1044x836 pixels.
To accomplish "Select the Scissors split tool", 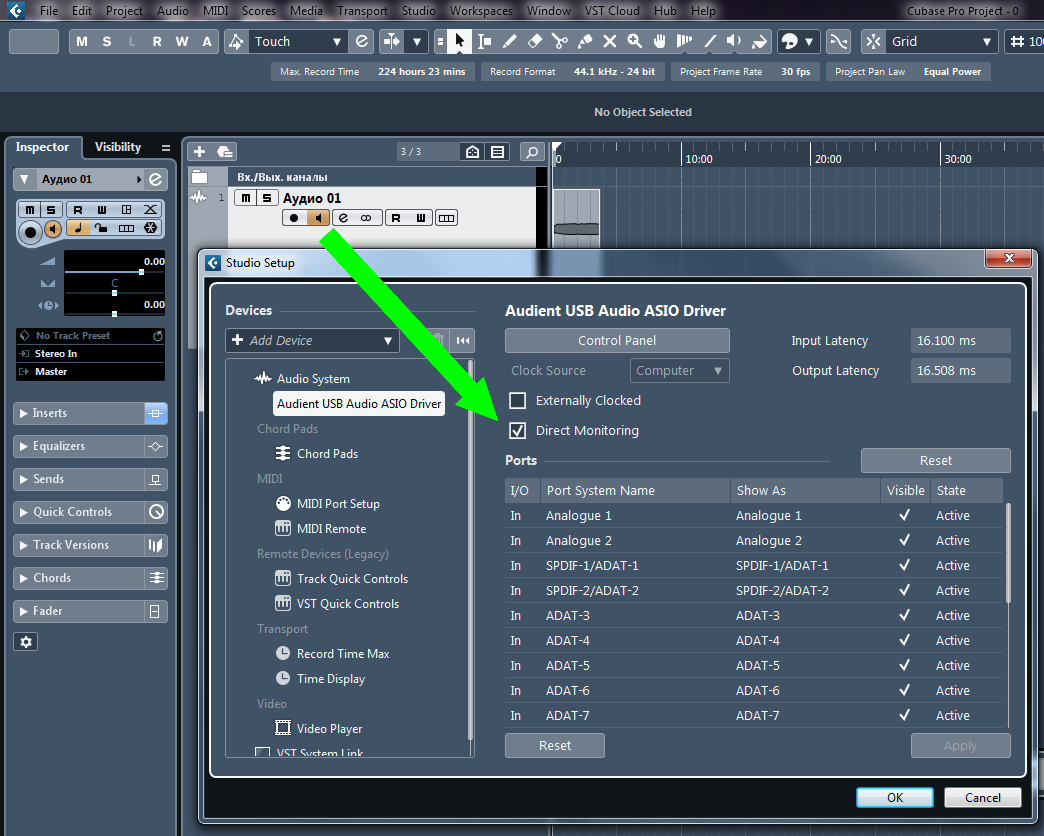I will (x=559, y=42).
